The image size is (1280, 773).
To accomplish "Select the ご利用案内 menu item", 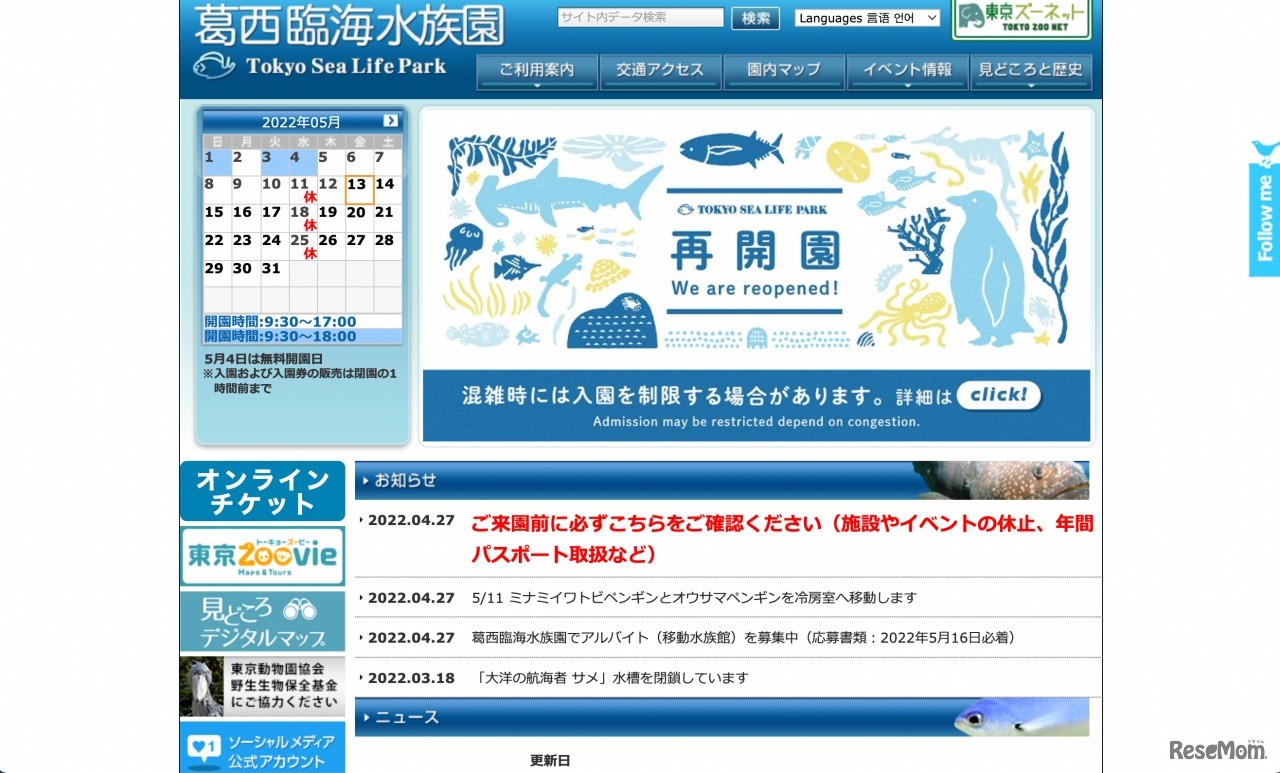I will (x=536, y=71).
